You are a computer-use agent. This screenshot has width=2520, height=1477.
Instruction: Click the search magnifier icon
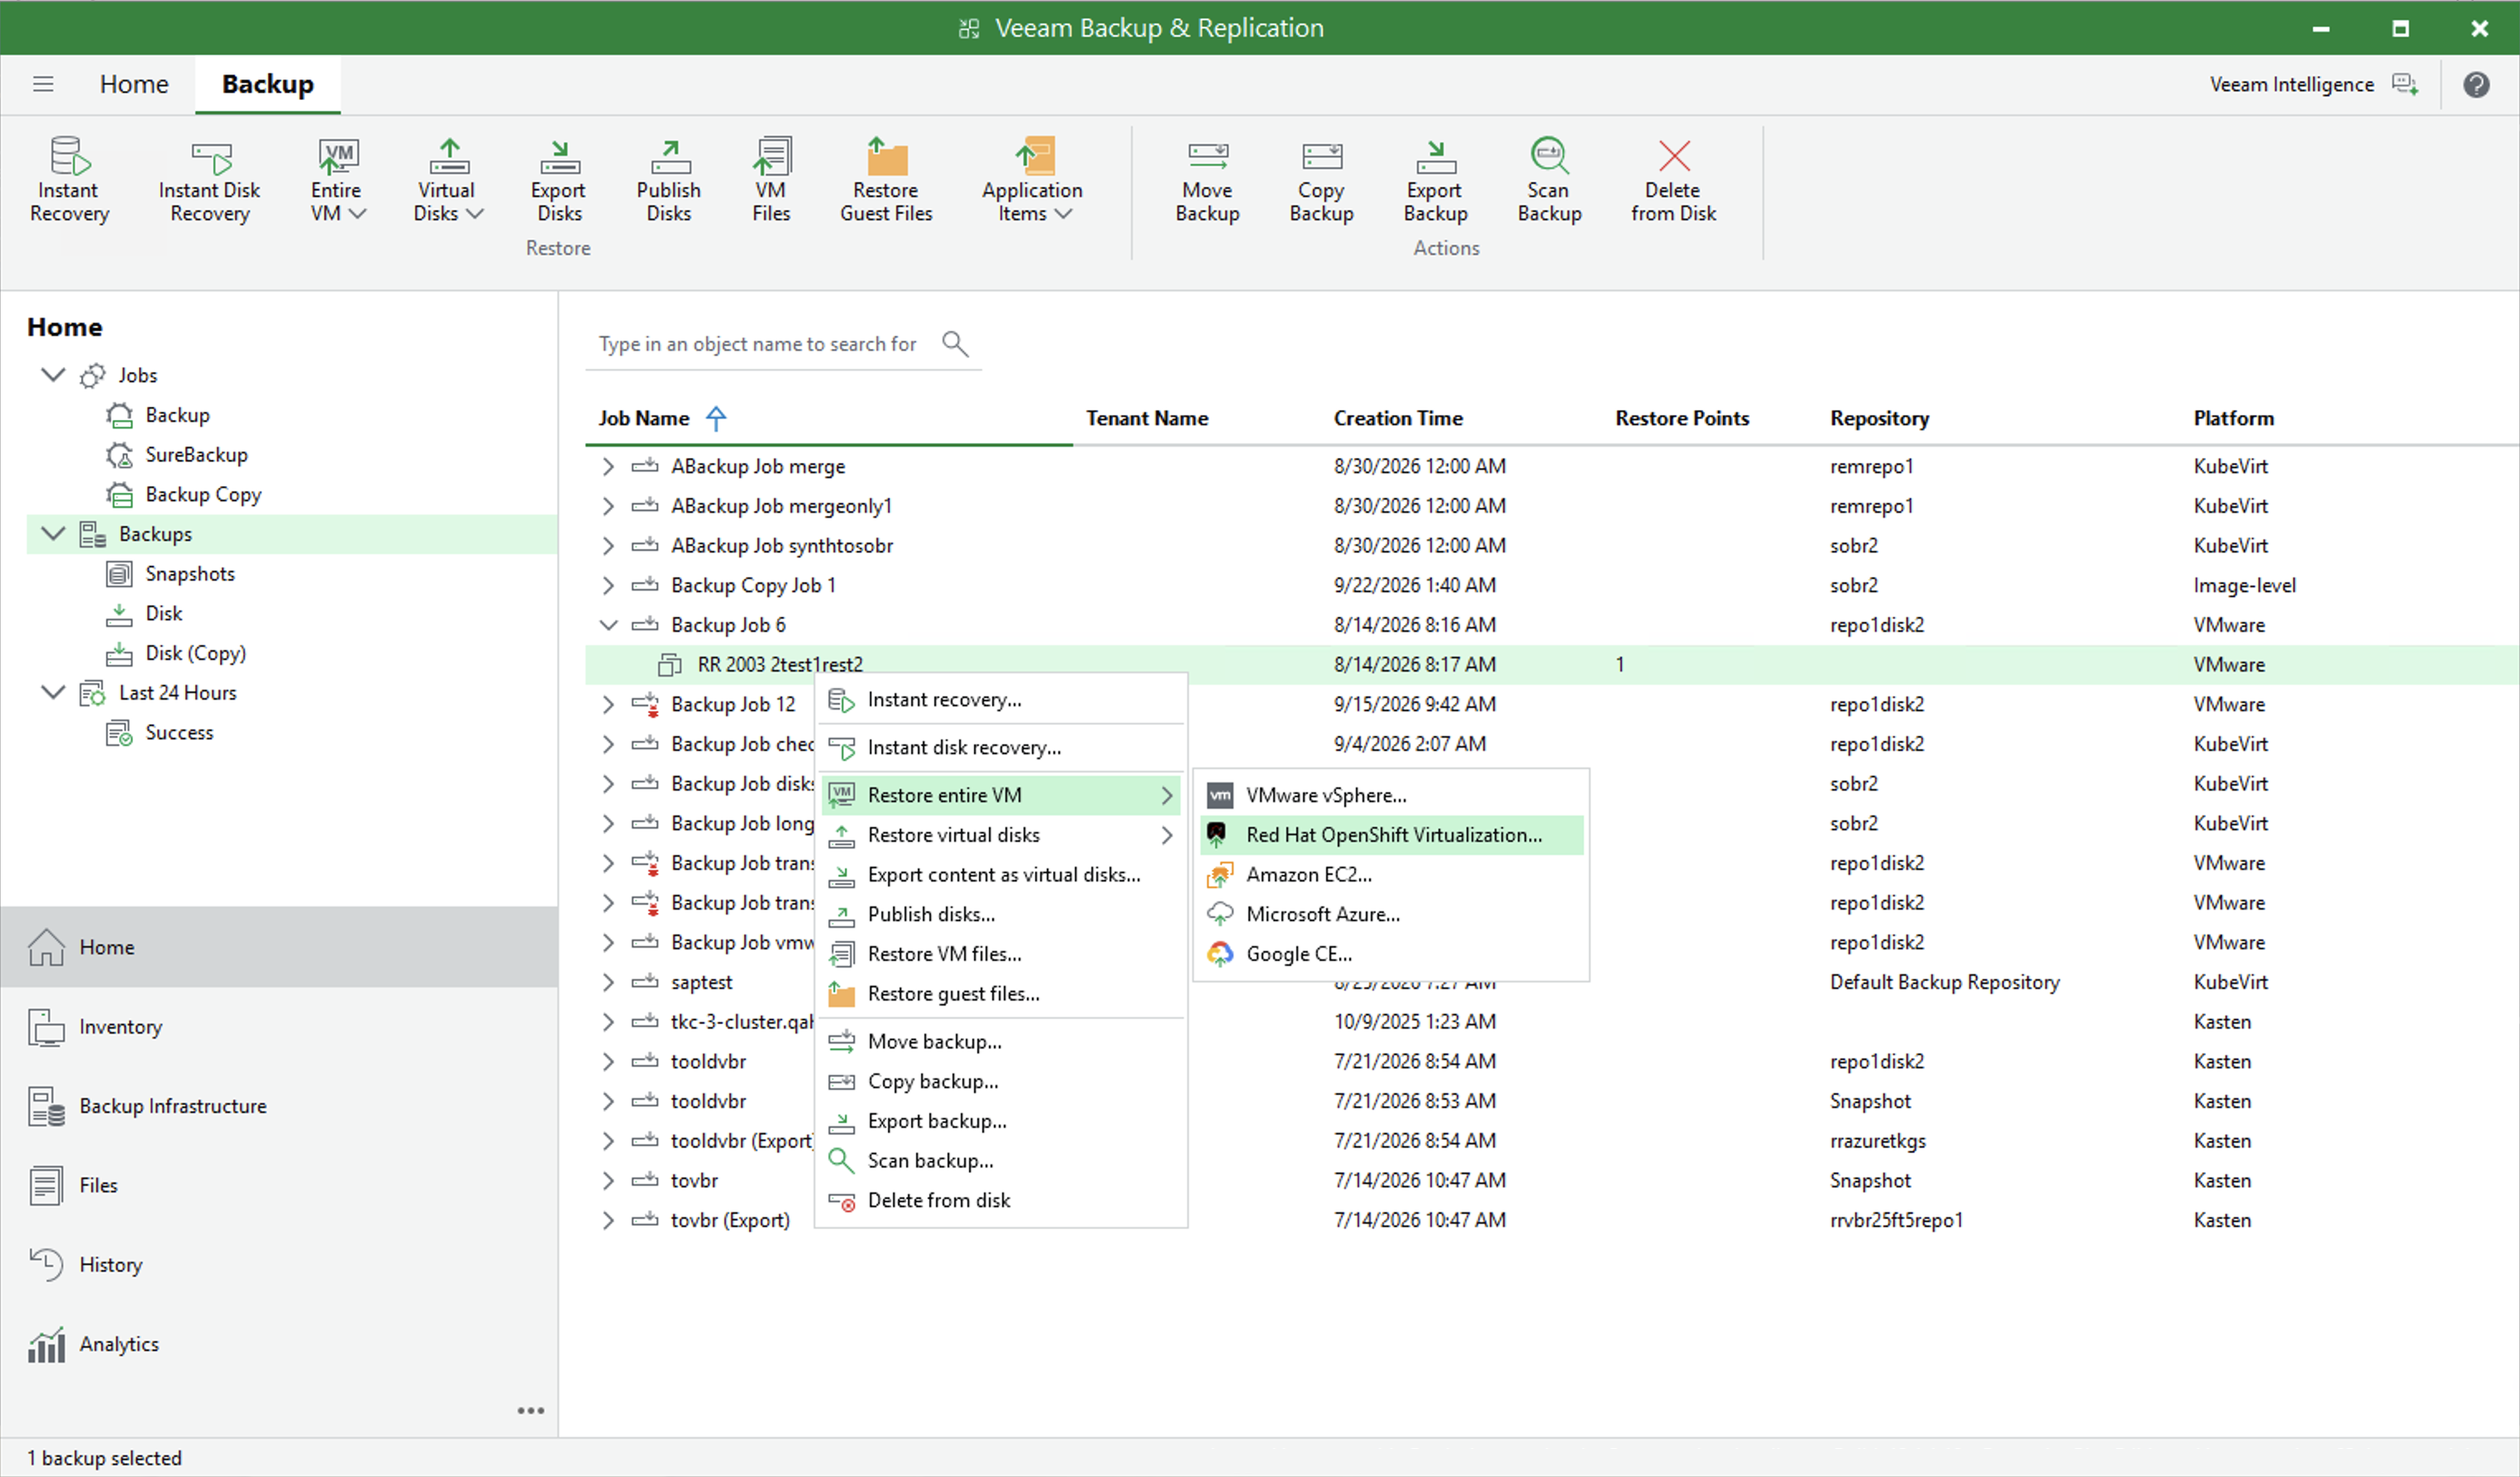(955, 344)
